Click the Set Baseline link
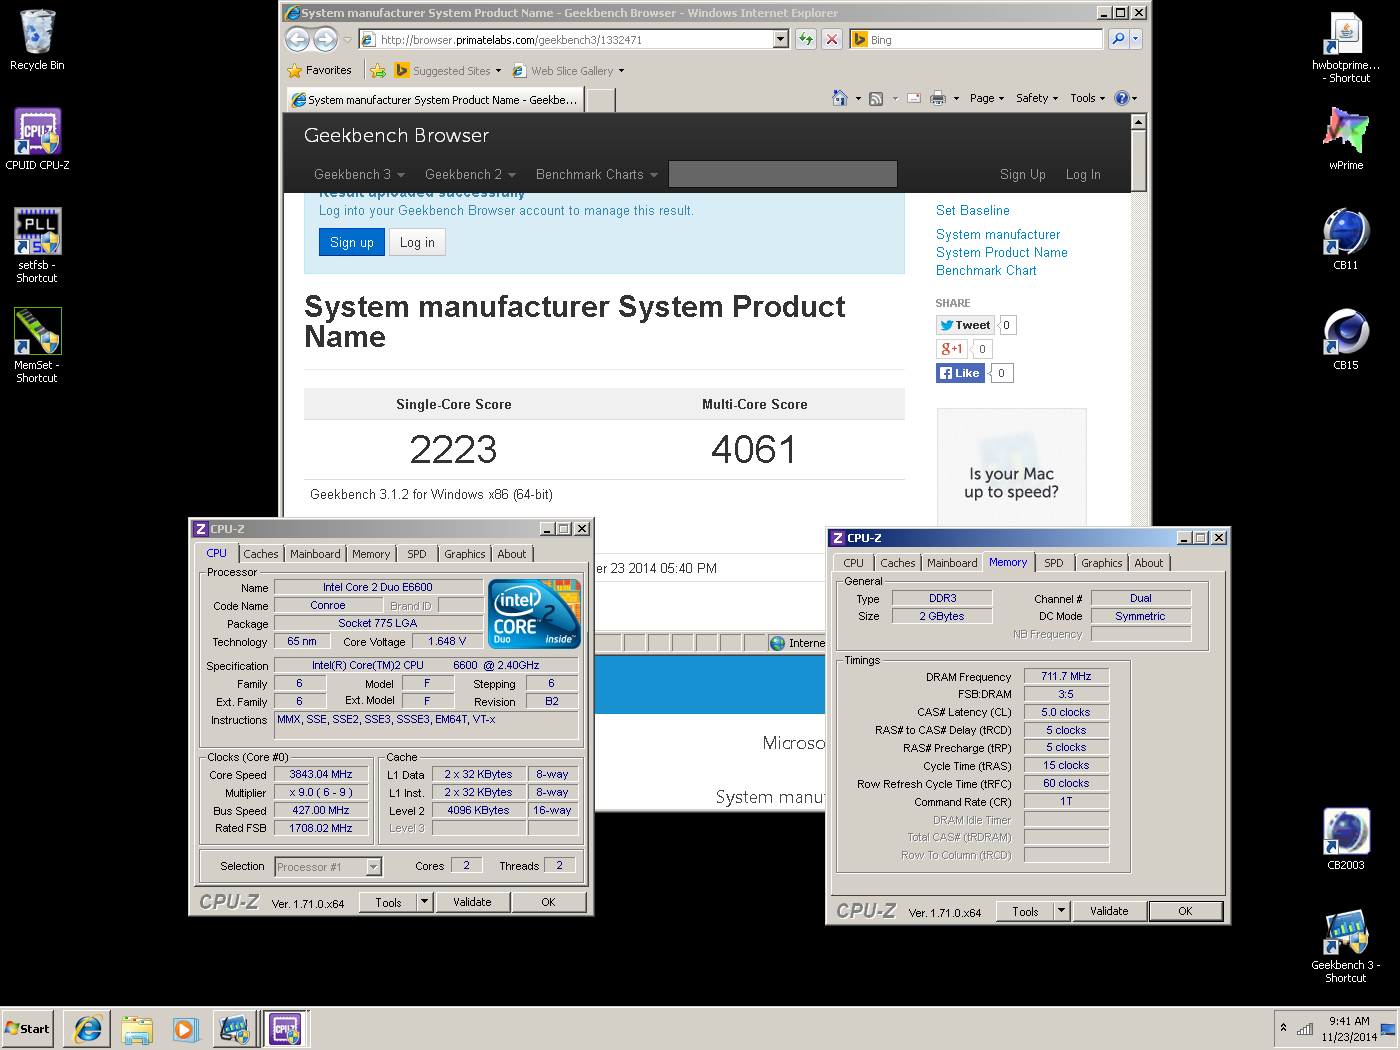This screenshot has height=1050, width=1400. coord(973,210)
